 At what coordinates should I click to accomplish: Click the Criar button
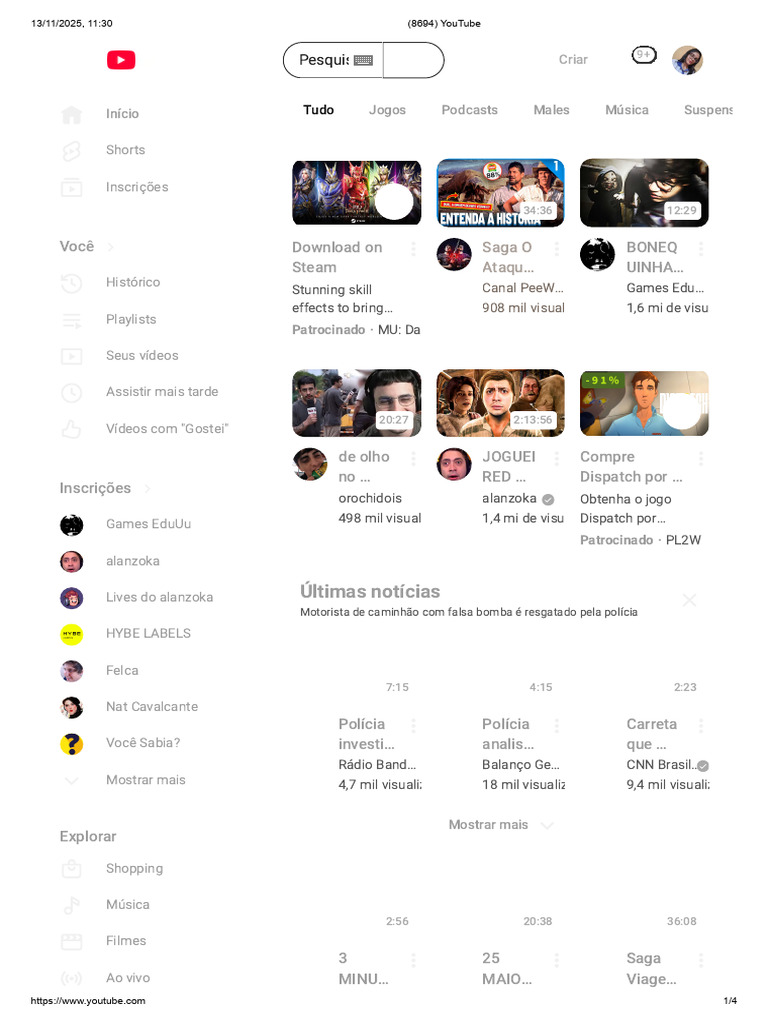(x=573, y=59)
